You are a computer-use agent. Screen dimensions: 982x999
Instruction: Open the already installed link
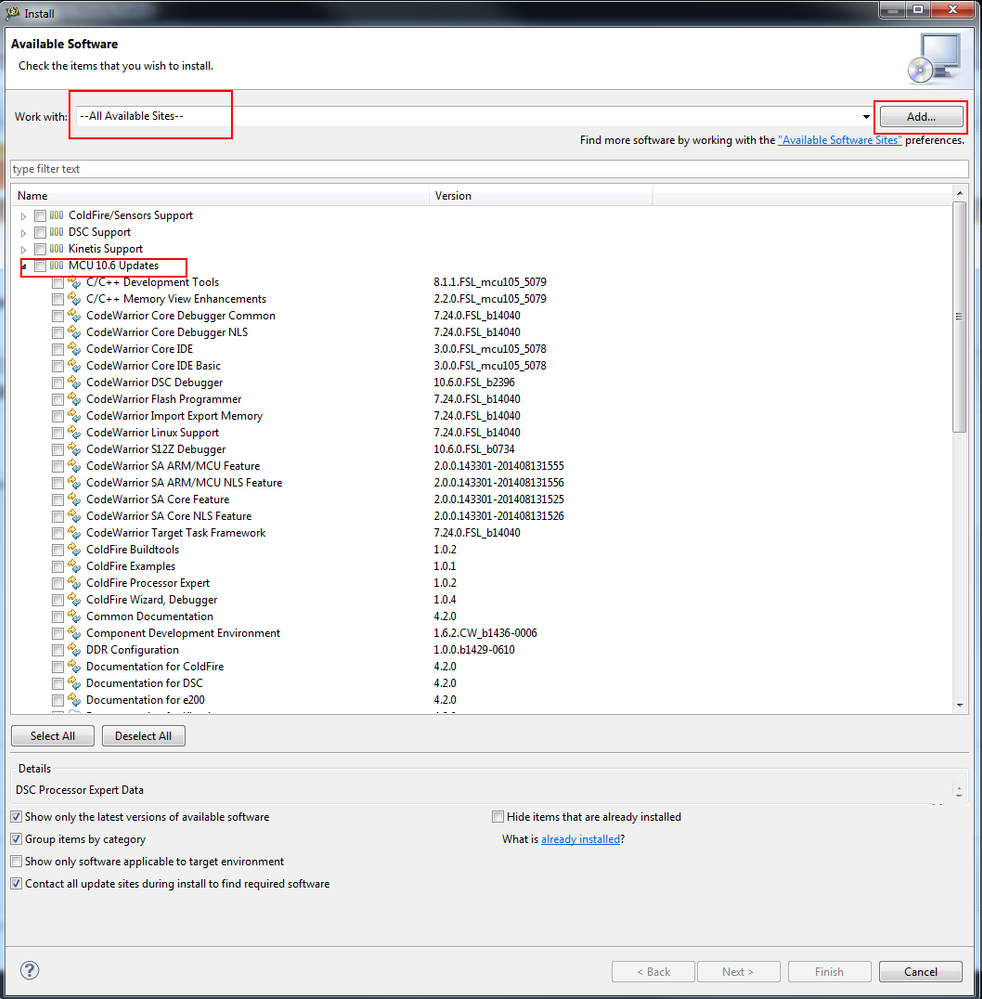pyautogui.click(x=581, y=839)
